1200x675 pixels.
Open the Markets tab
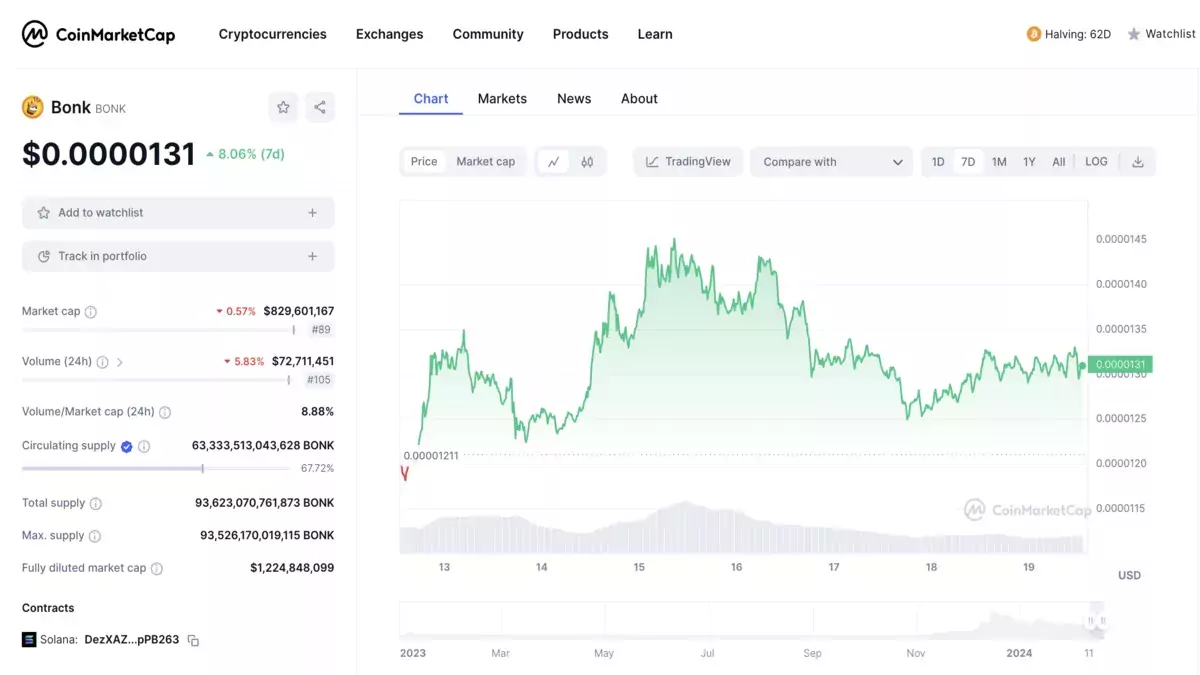[x=502, y=99]
